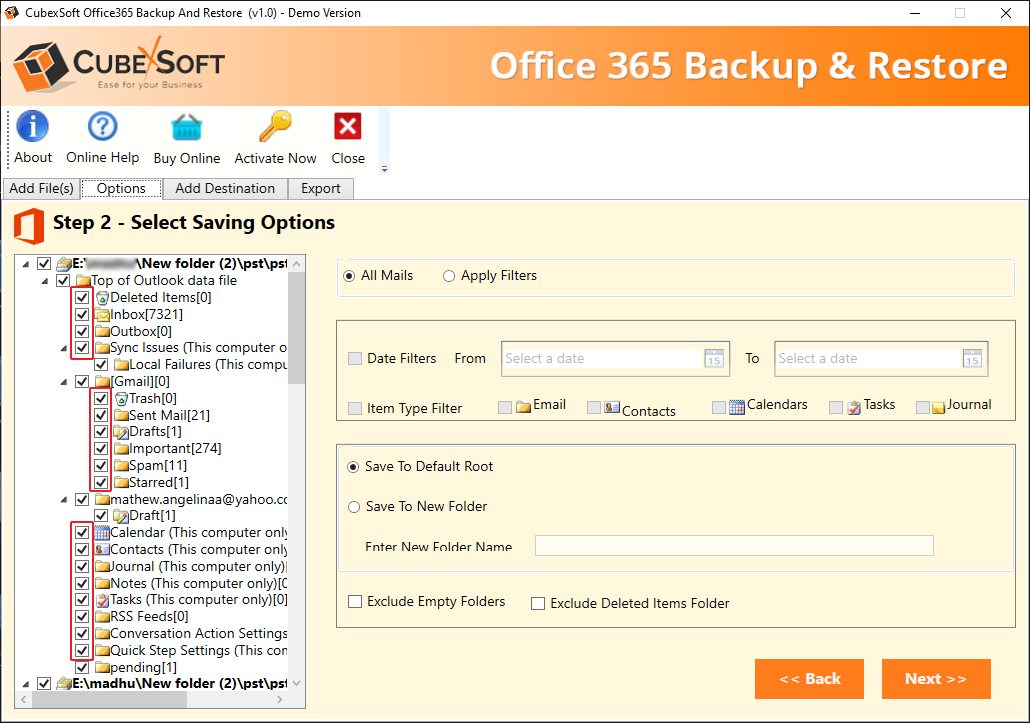
Task: Click the New Folder Name text field
Action: [734, 546]
